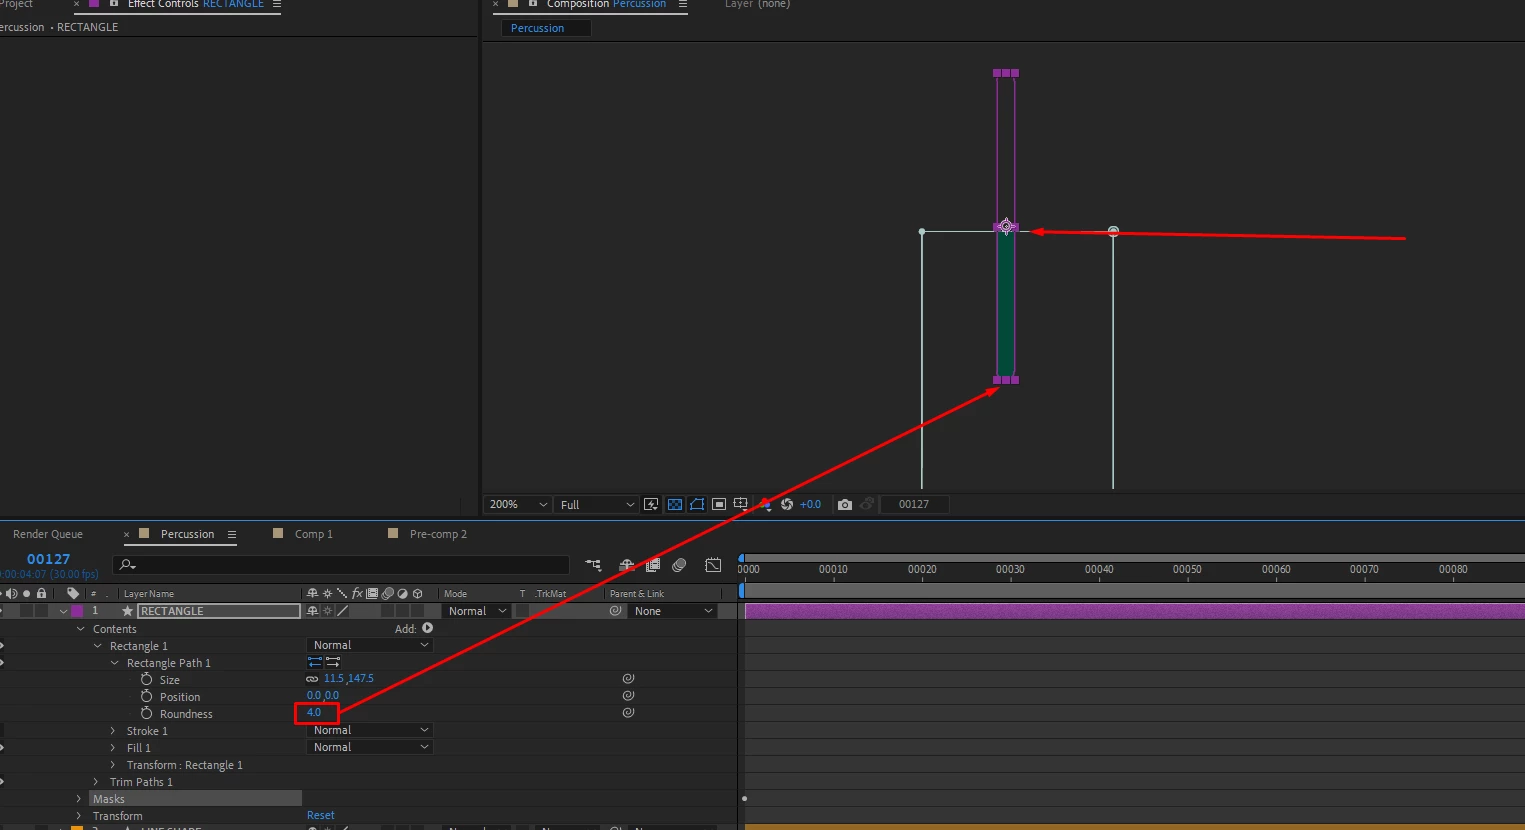Click the RECTANGLE layer purple label color
The image size is (1525, 830).
[x=77, y=611]
